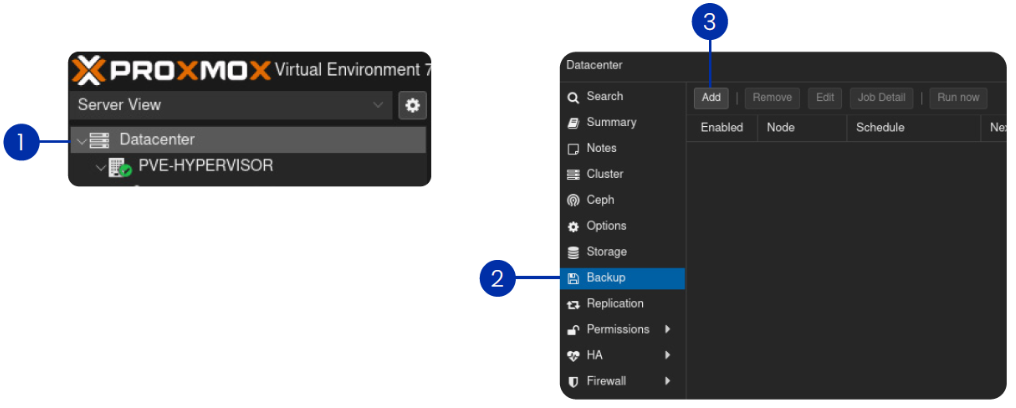The height and width of the screenshot is (408, 1016).
Task: Open the Cluster section
Action: coord(605,174)
